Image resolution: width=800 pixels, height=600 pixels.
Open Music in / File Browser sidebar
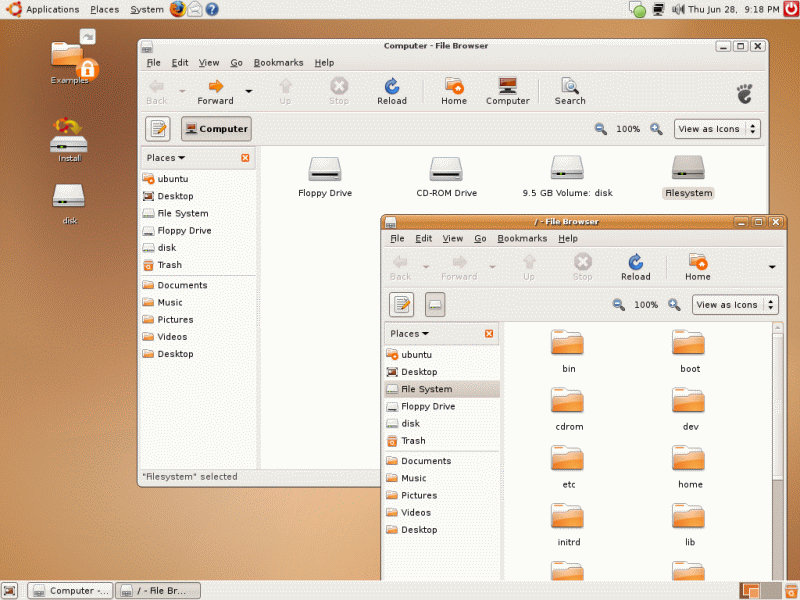pos(442,478)
